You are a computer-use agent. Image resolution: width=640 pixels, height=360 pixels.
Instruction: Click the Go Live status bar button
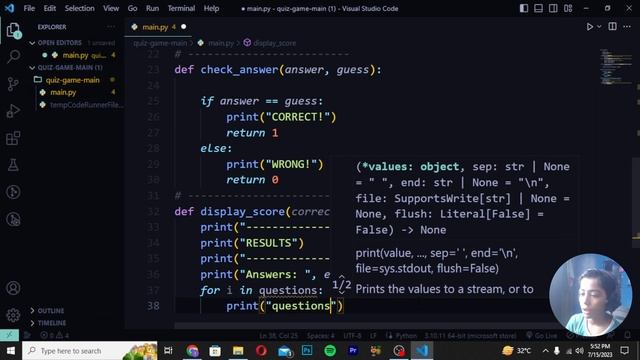coord(541,336)
